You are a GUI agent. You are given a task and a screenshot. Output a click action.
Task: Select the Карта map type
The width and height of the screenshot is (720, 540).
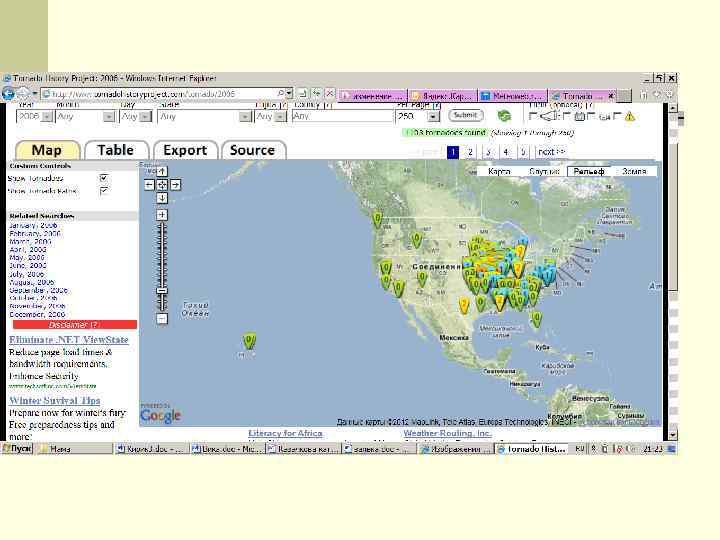pos(499,171)
